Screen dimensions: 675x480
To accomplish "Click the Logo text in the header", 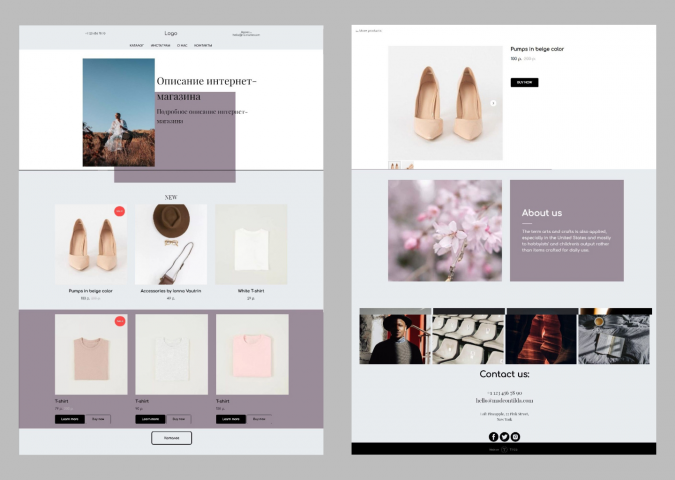I will click(171, 33).
